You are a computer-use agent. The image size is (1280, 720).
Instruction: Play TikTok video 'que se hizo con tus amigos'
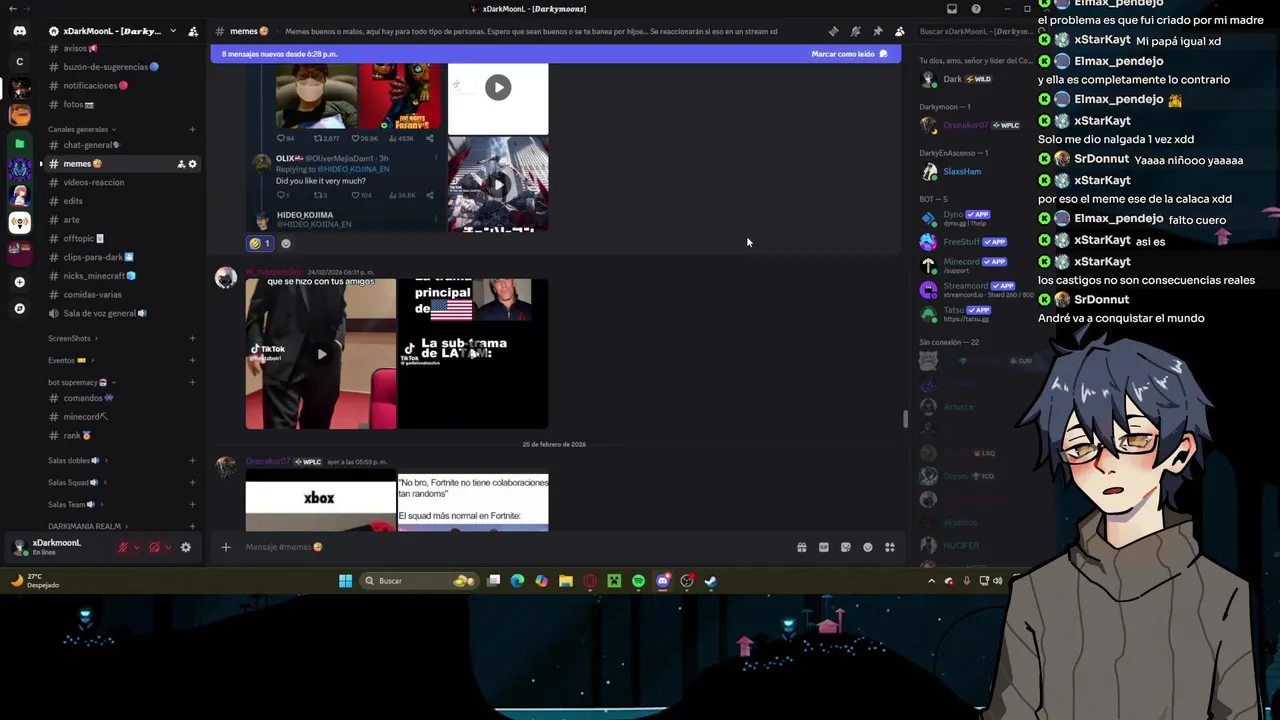[321, 354]
